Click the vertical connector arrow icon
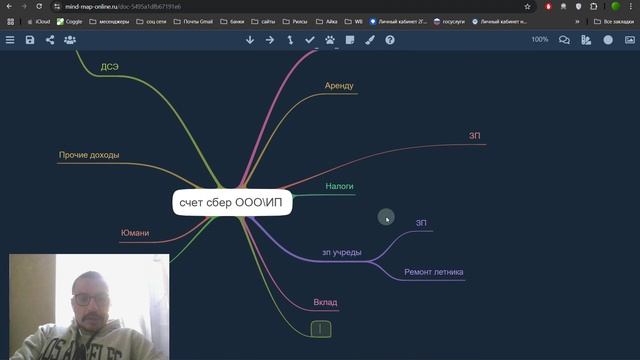 tap(290, 40)
